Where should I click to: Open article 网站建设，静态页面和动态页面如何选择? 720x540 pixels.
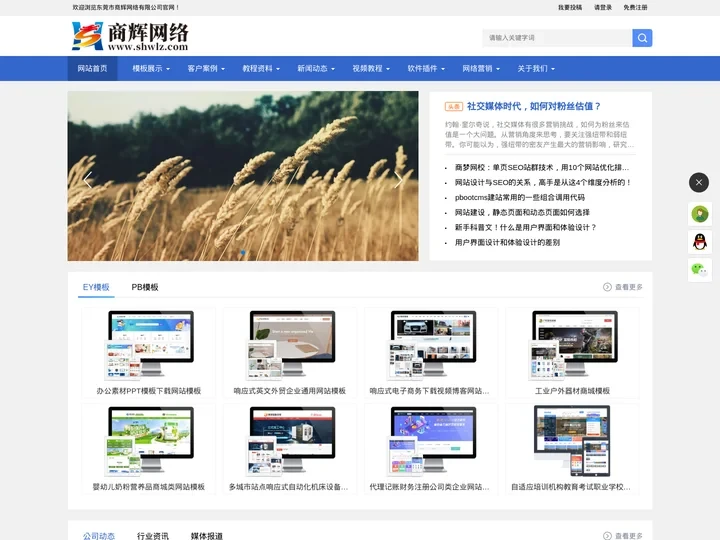(x=522, y=212)
